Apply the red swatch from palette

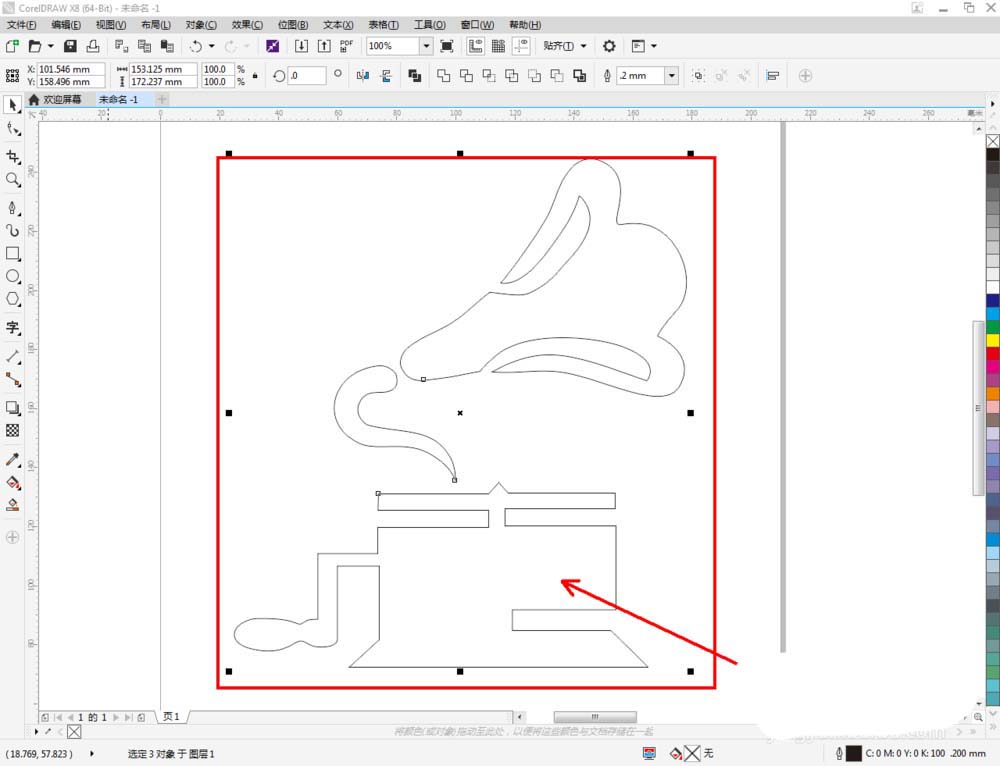993,353
